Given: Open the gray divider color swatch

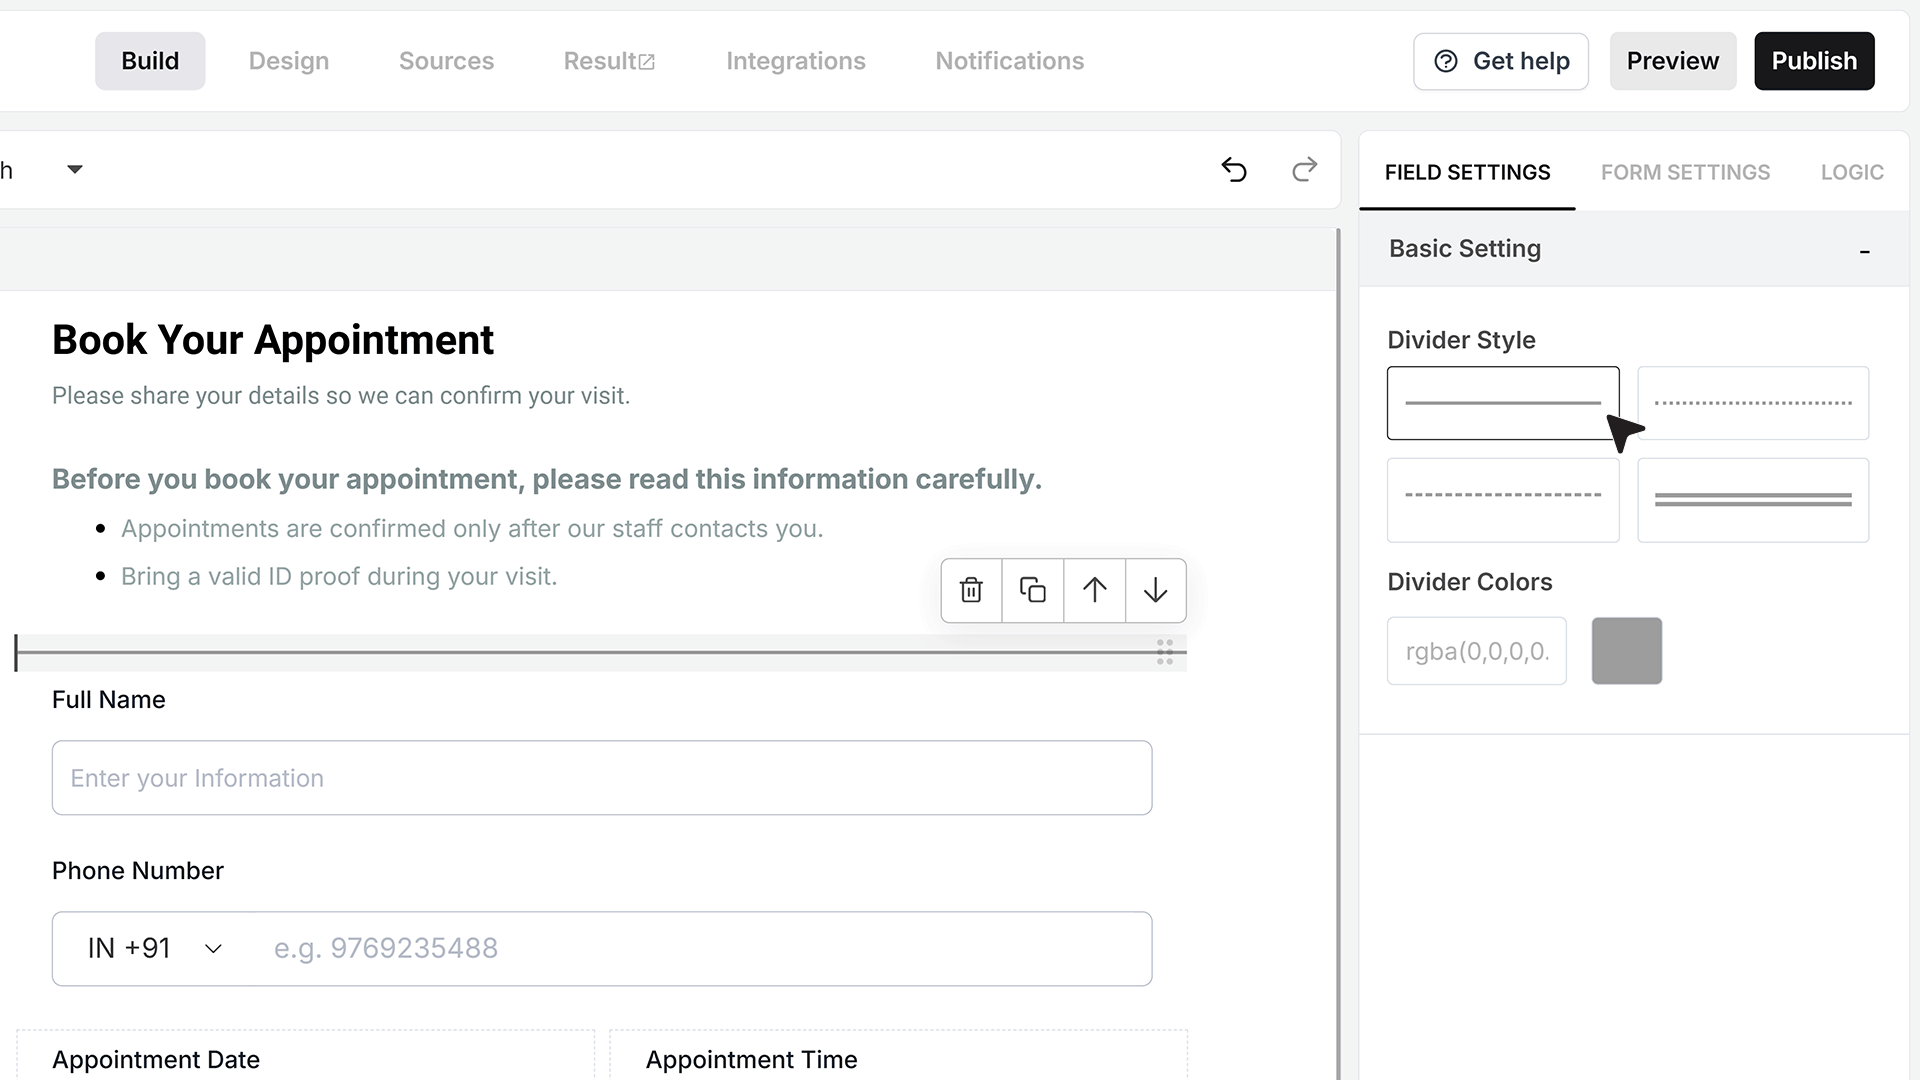Looking at the screenshot, I should 1627,651.
